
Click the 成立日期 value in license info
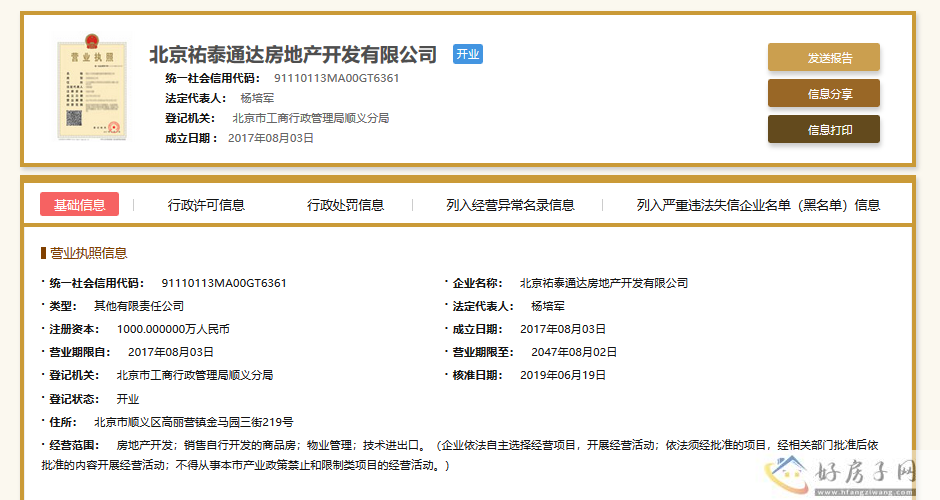click(563, 329)
